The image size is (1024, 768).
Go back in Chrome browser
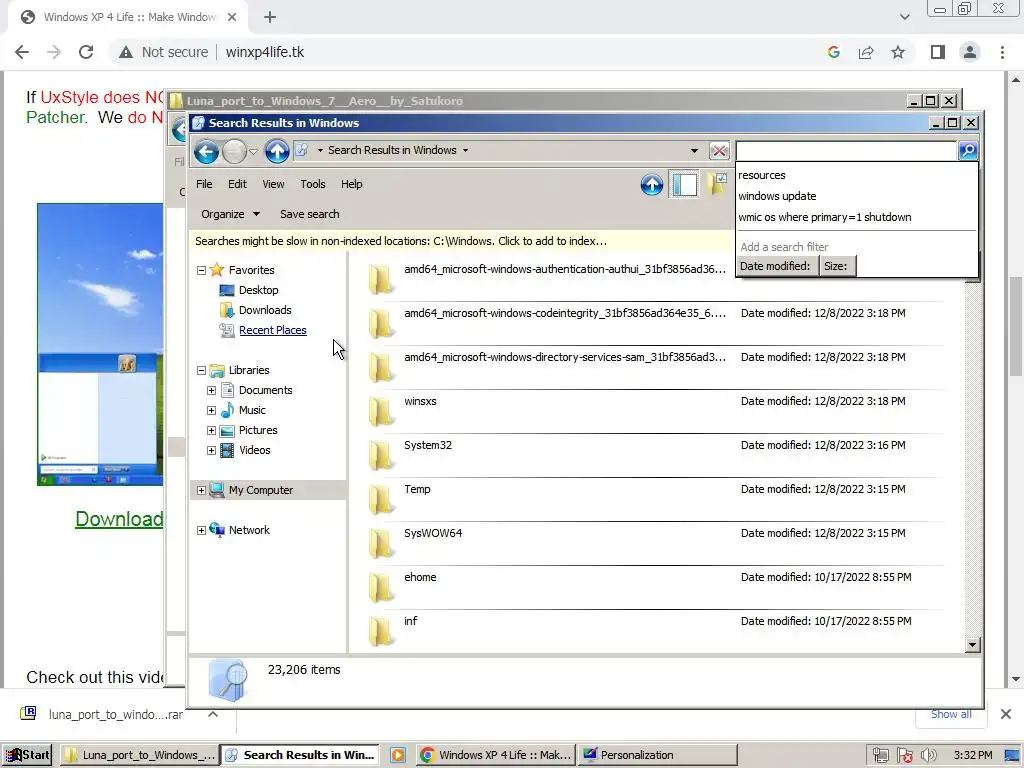pyautogui.click(x=22, y=52)
